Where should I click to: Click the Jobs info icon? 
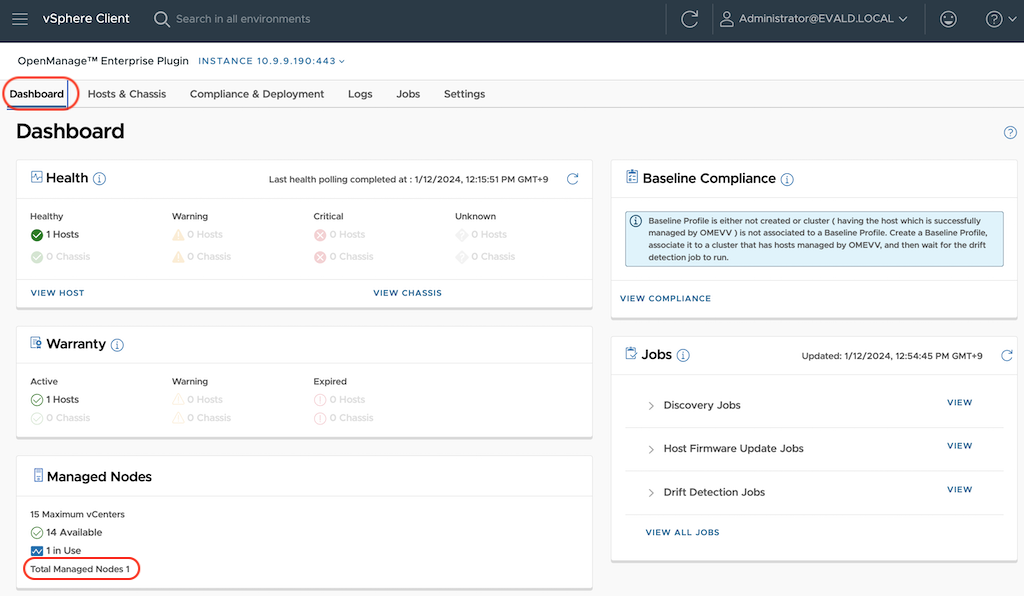coord(683,355)
